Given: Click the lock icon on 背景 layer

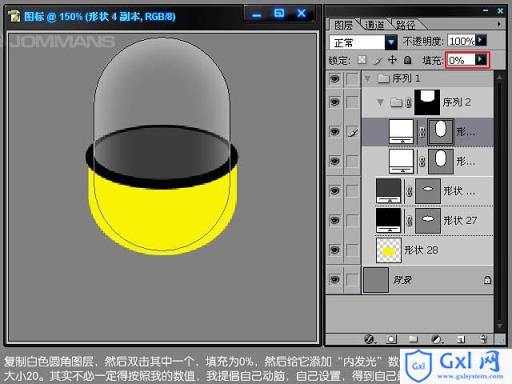Looking at the screenshot, I should pos(487,280).
